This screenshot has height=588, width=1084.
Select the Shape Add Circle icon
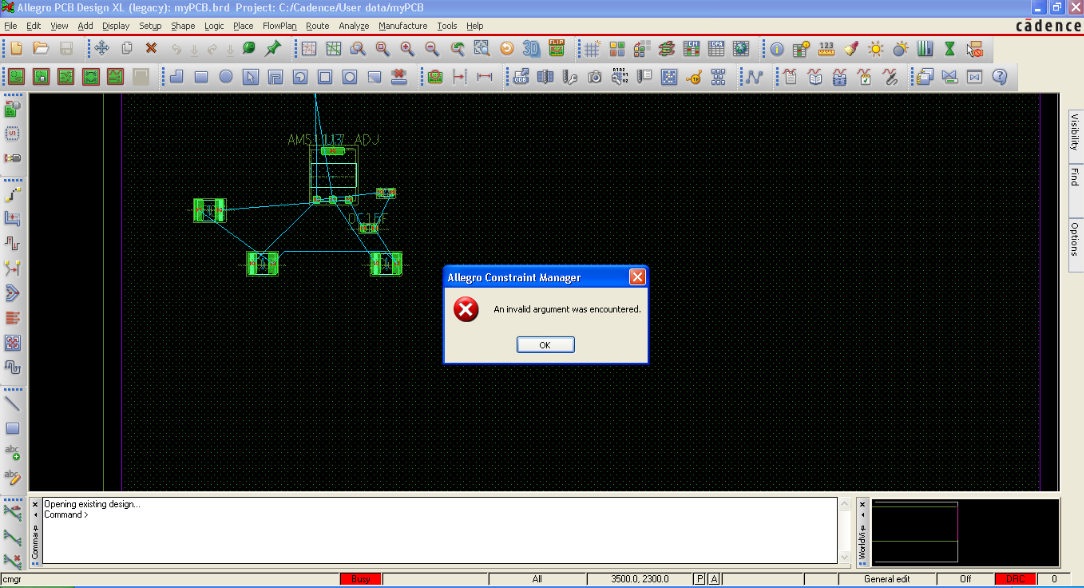point(226,77)
